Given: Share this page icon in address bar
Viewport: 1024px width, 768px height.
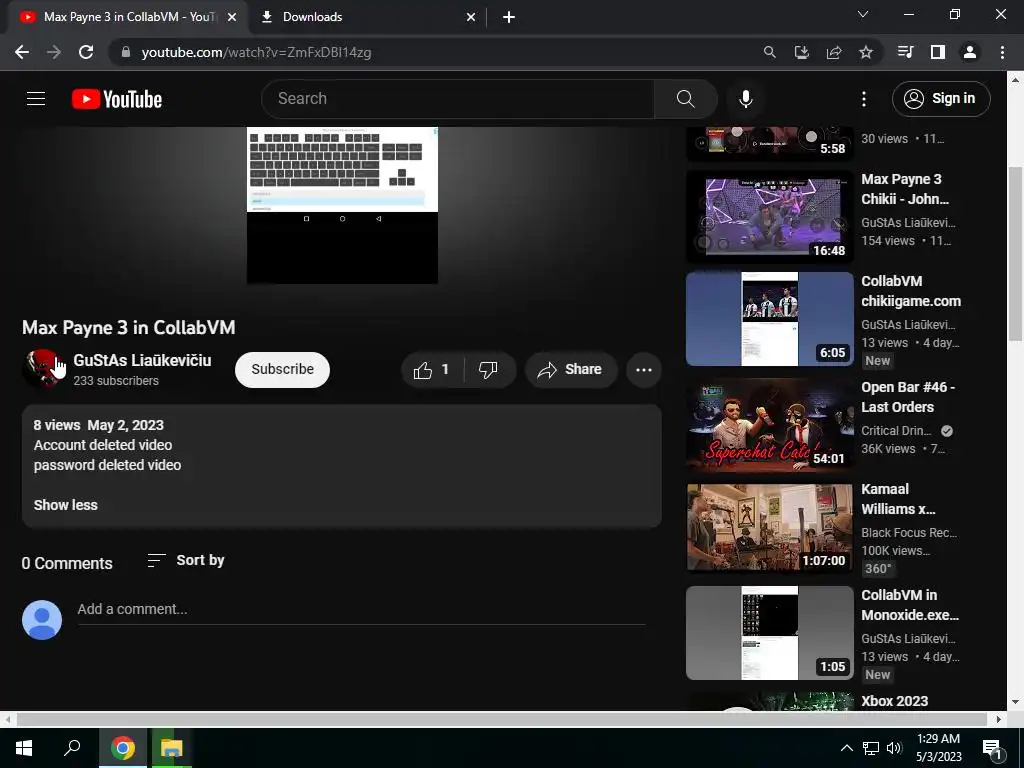Looking at the screenshot, I should 834,52.
